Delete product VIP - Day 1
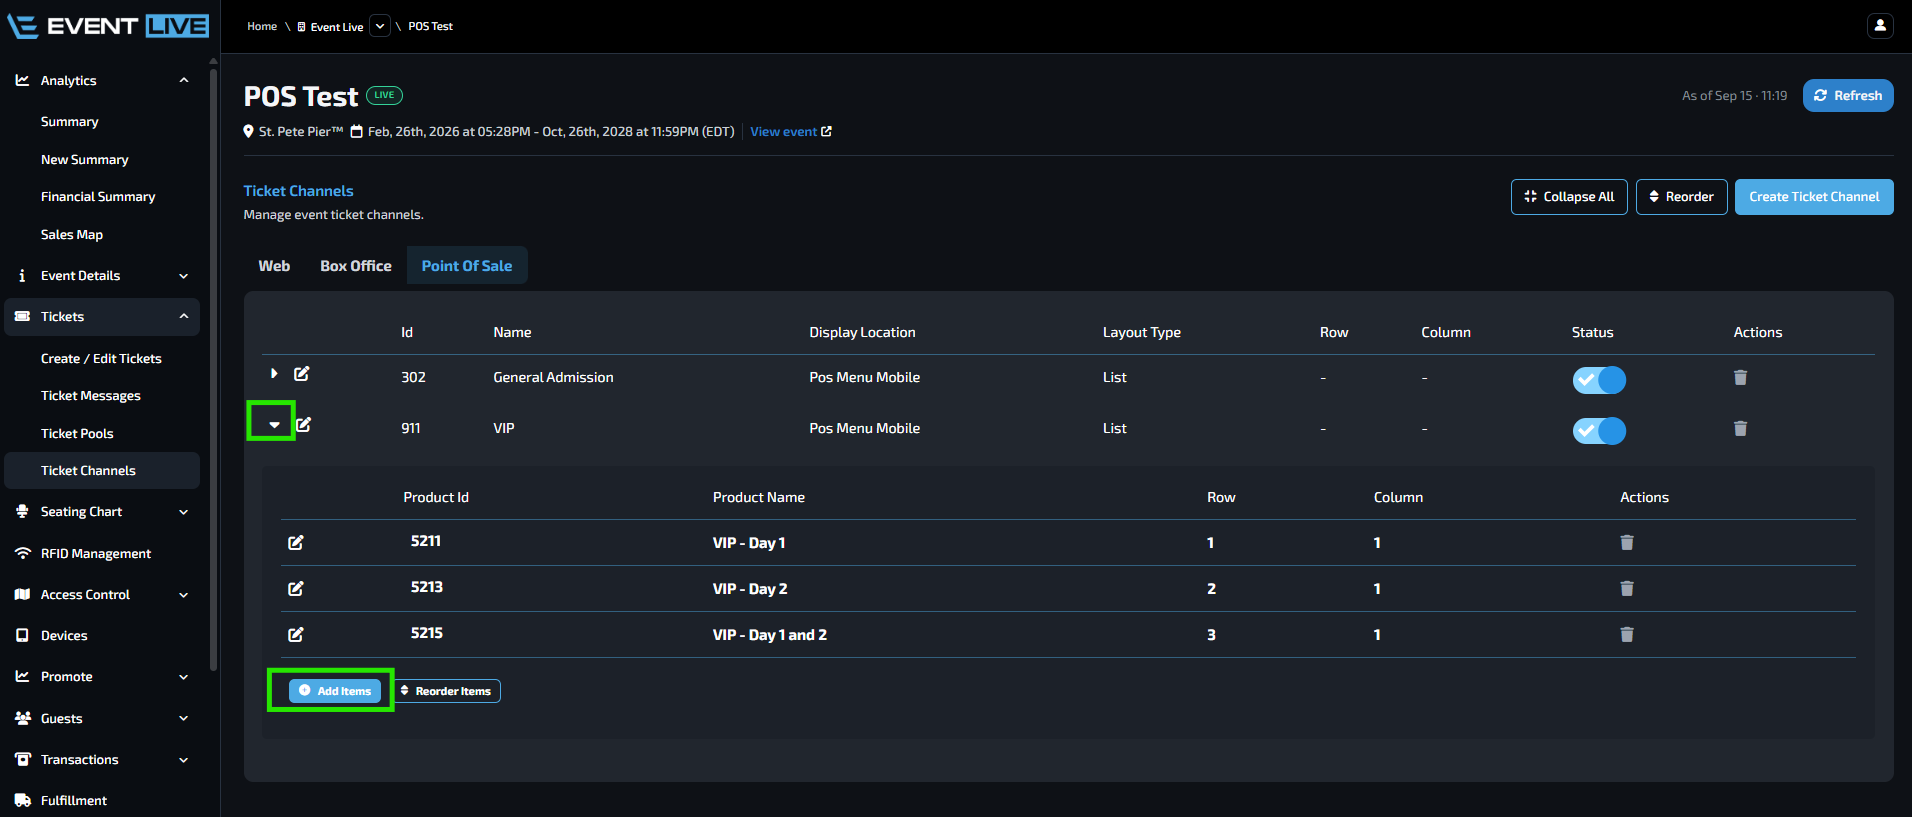This screenshot has height=817, width=1912. (1627, 542)
